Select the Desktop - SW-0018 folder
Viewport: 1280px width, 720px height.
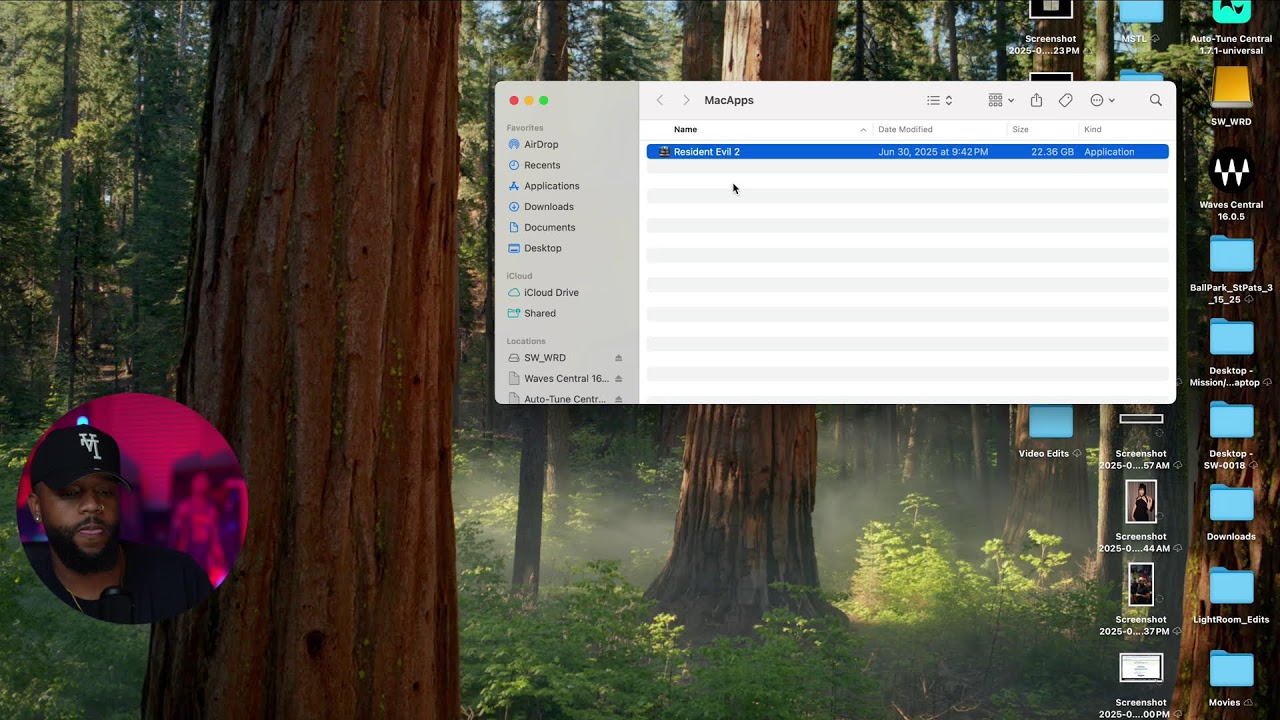(1231, 420)
